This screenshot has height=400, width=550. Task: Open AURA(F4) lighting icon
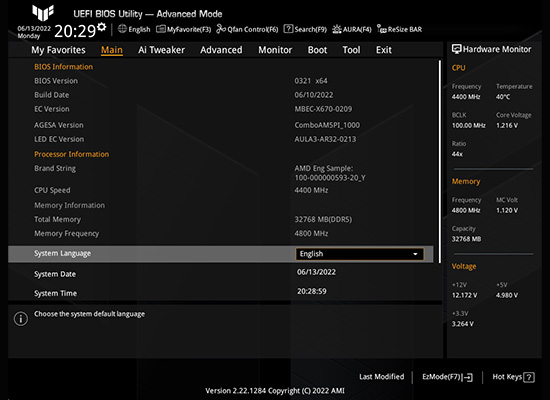coord(337,29)
